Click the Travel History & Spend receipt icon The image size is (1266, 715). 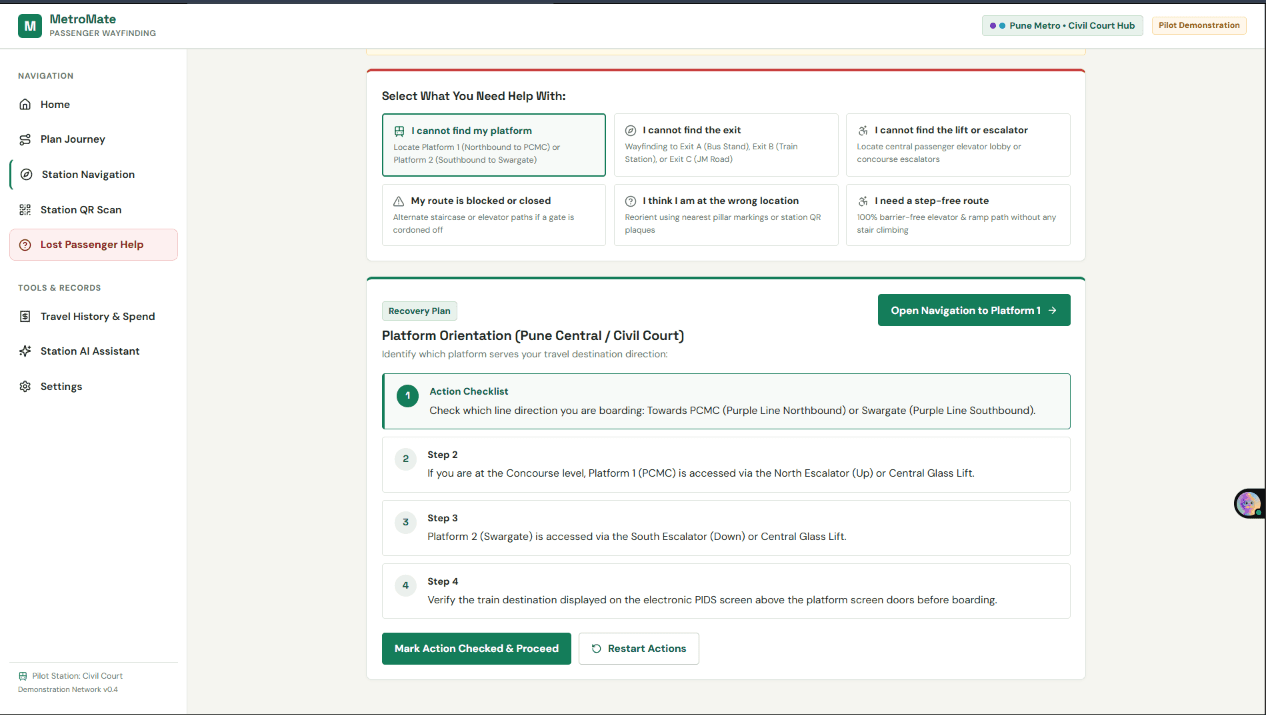tap(26, 316)
